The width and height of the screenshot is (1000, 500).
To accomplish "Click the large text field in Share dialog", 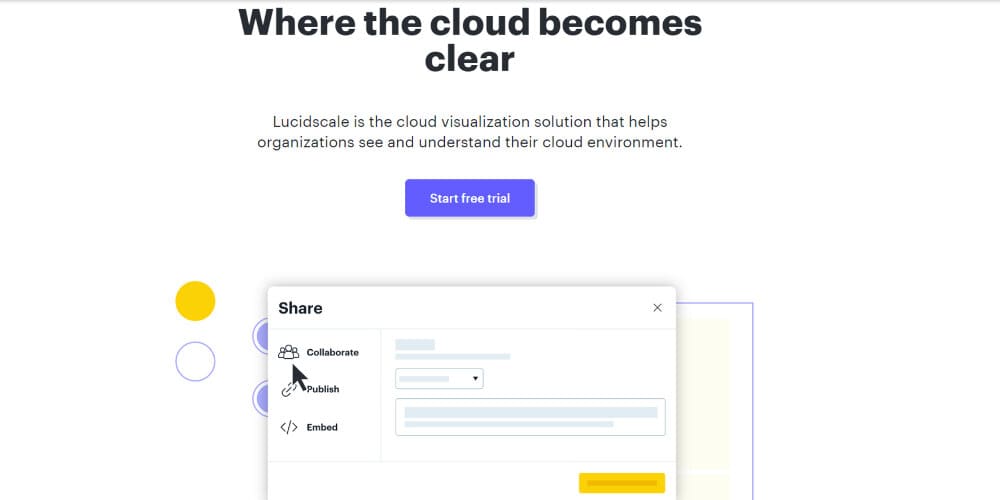I will click(530, 417).
